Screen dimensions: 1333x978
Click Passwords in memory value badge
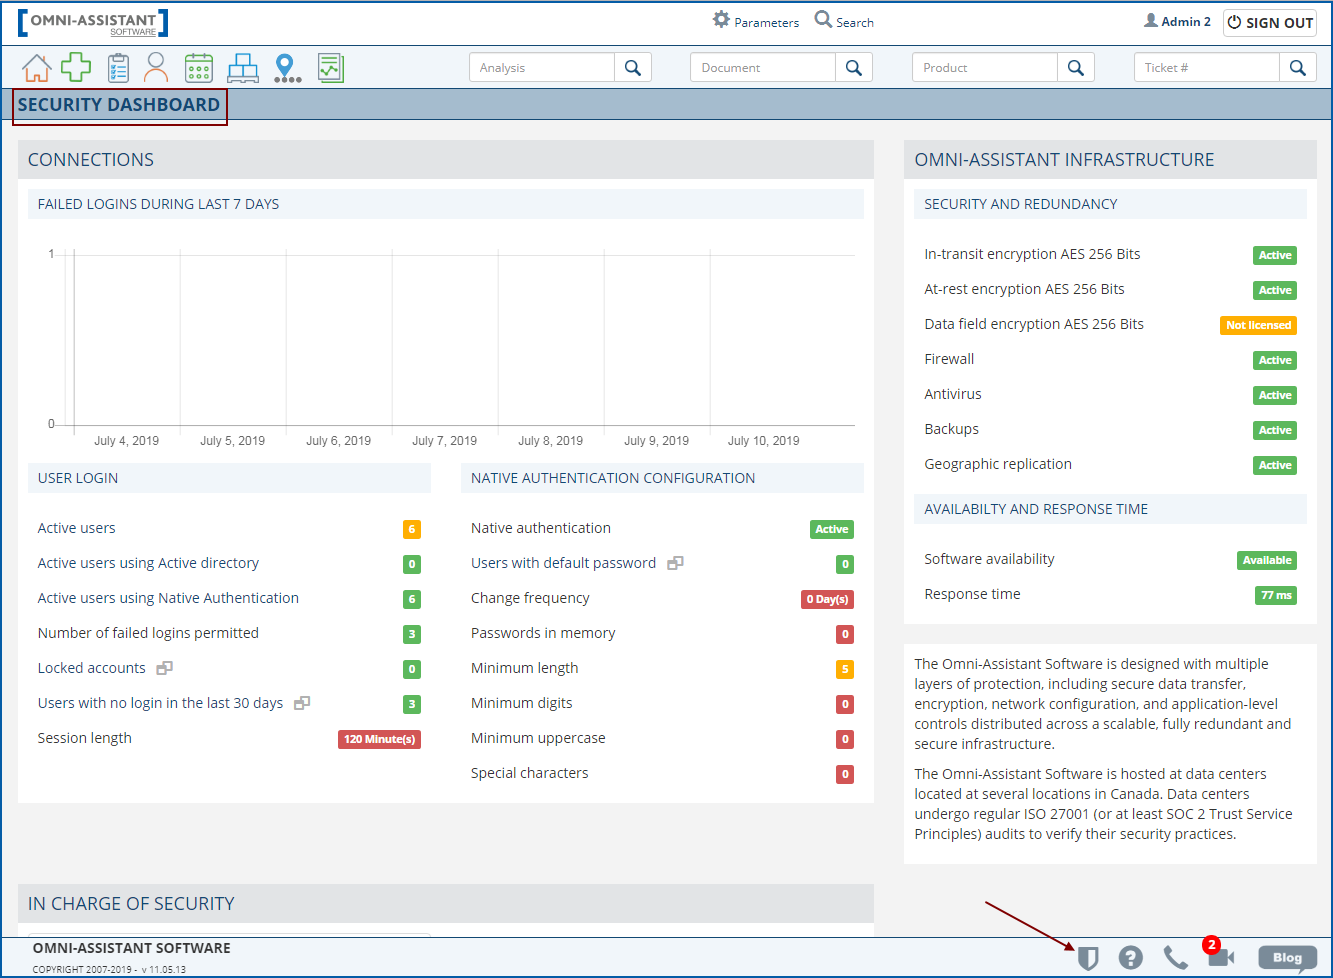[x=845, y=635]
